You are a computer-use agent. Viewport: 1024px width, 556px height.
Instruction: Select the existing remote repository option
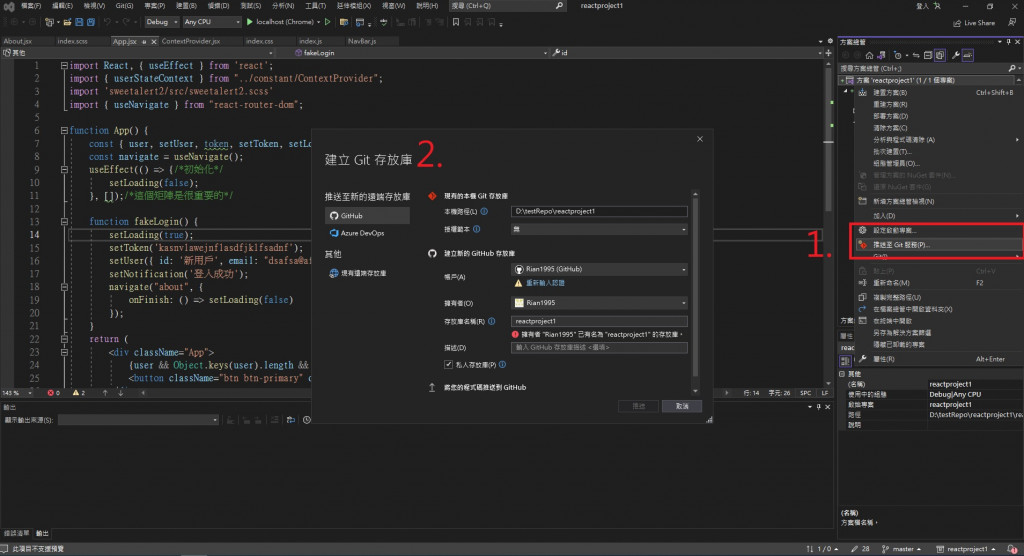click(x=359, y=273)
